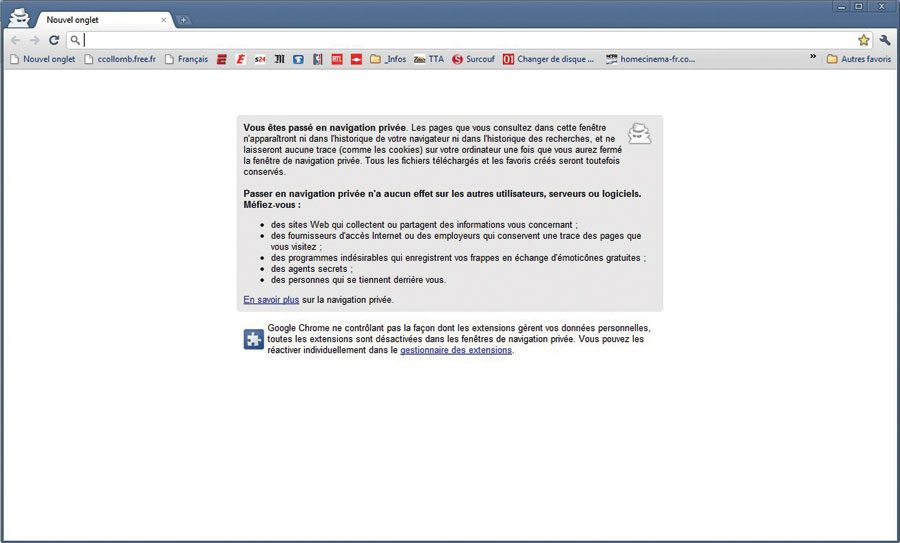Open the homecinema-fr.co bookmark
The width and height of the screenshot is (900, 543).
point(650,59)
